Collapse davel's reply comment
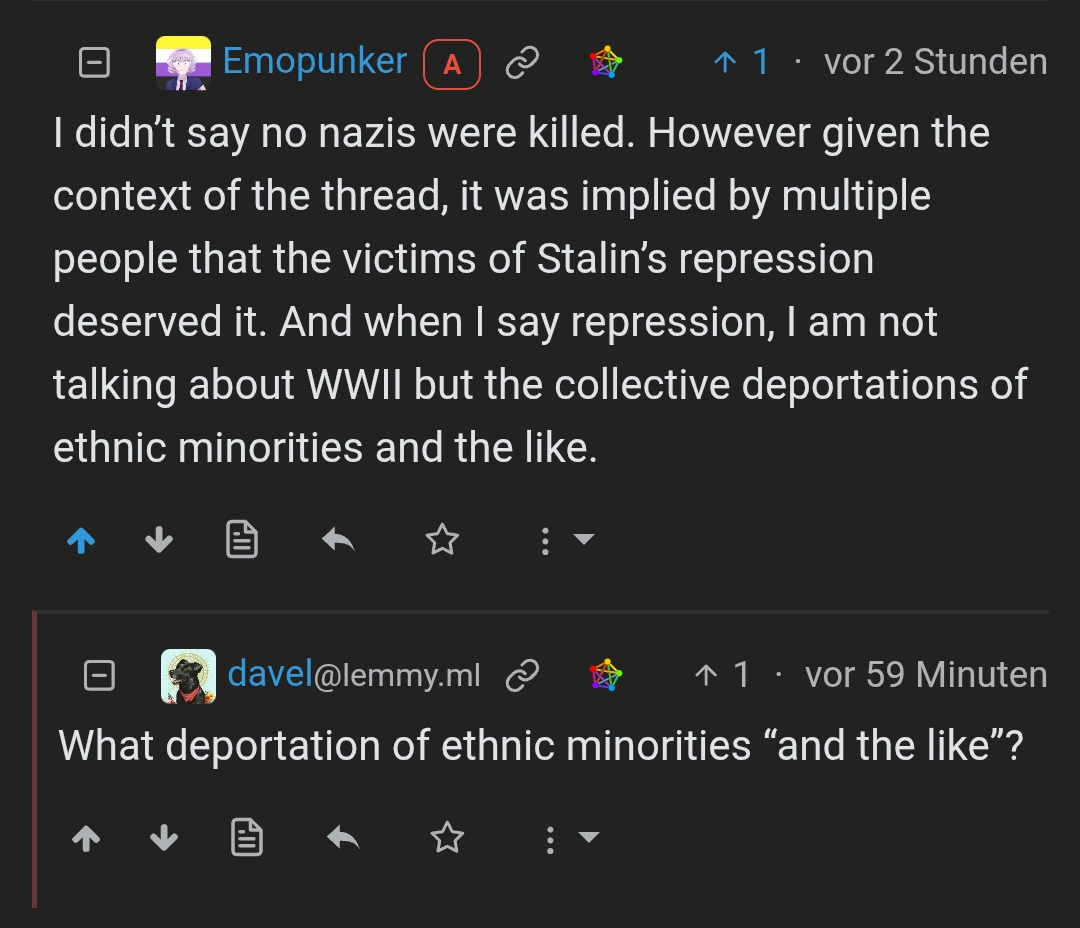Image resolution: width=1080 pixels, height=928 pixels. (99, 676)
